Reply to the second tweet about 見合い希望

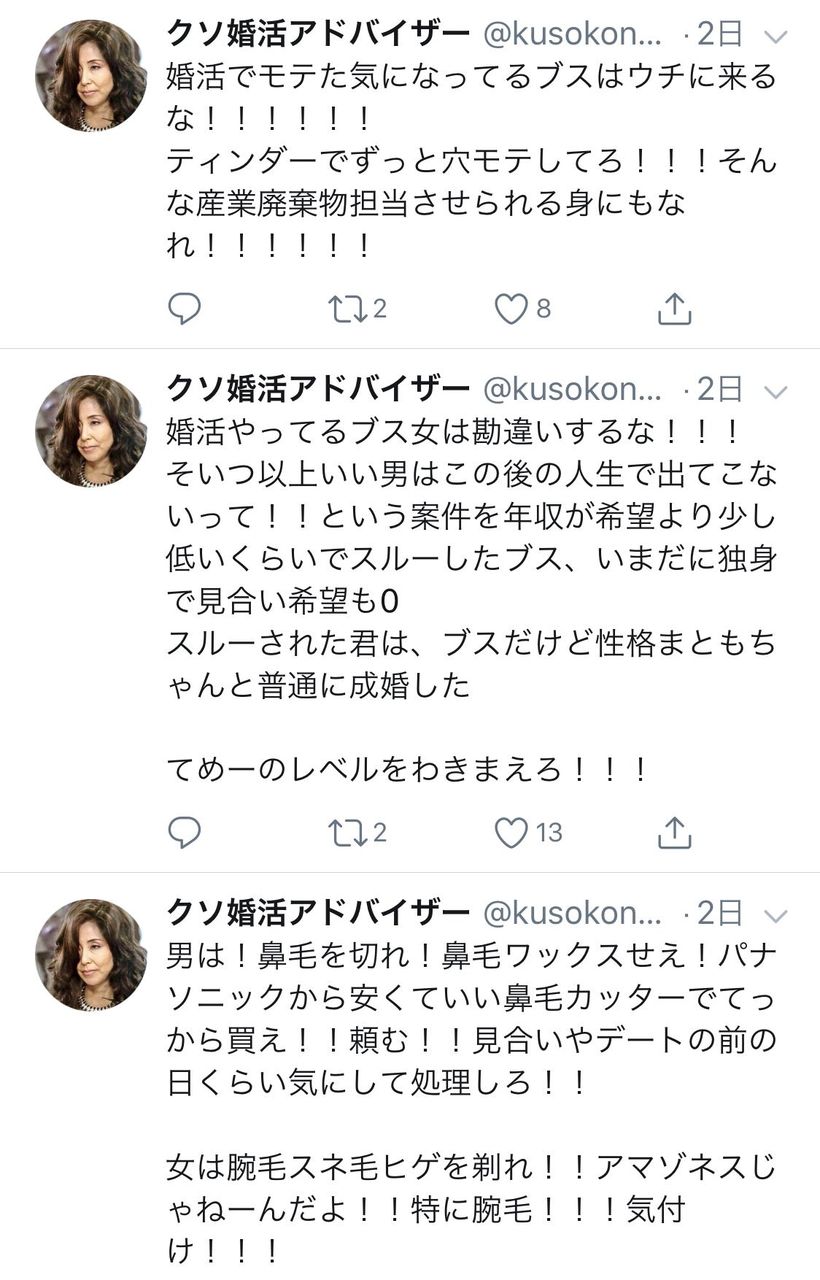[x=184, y=832]
